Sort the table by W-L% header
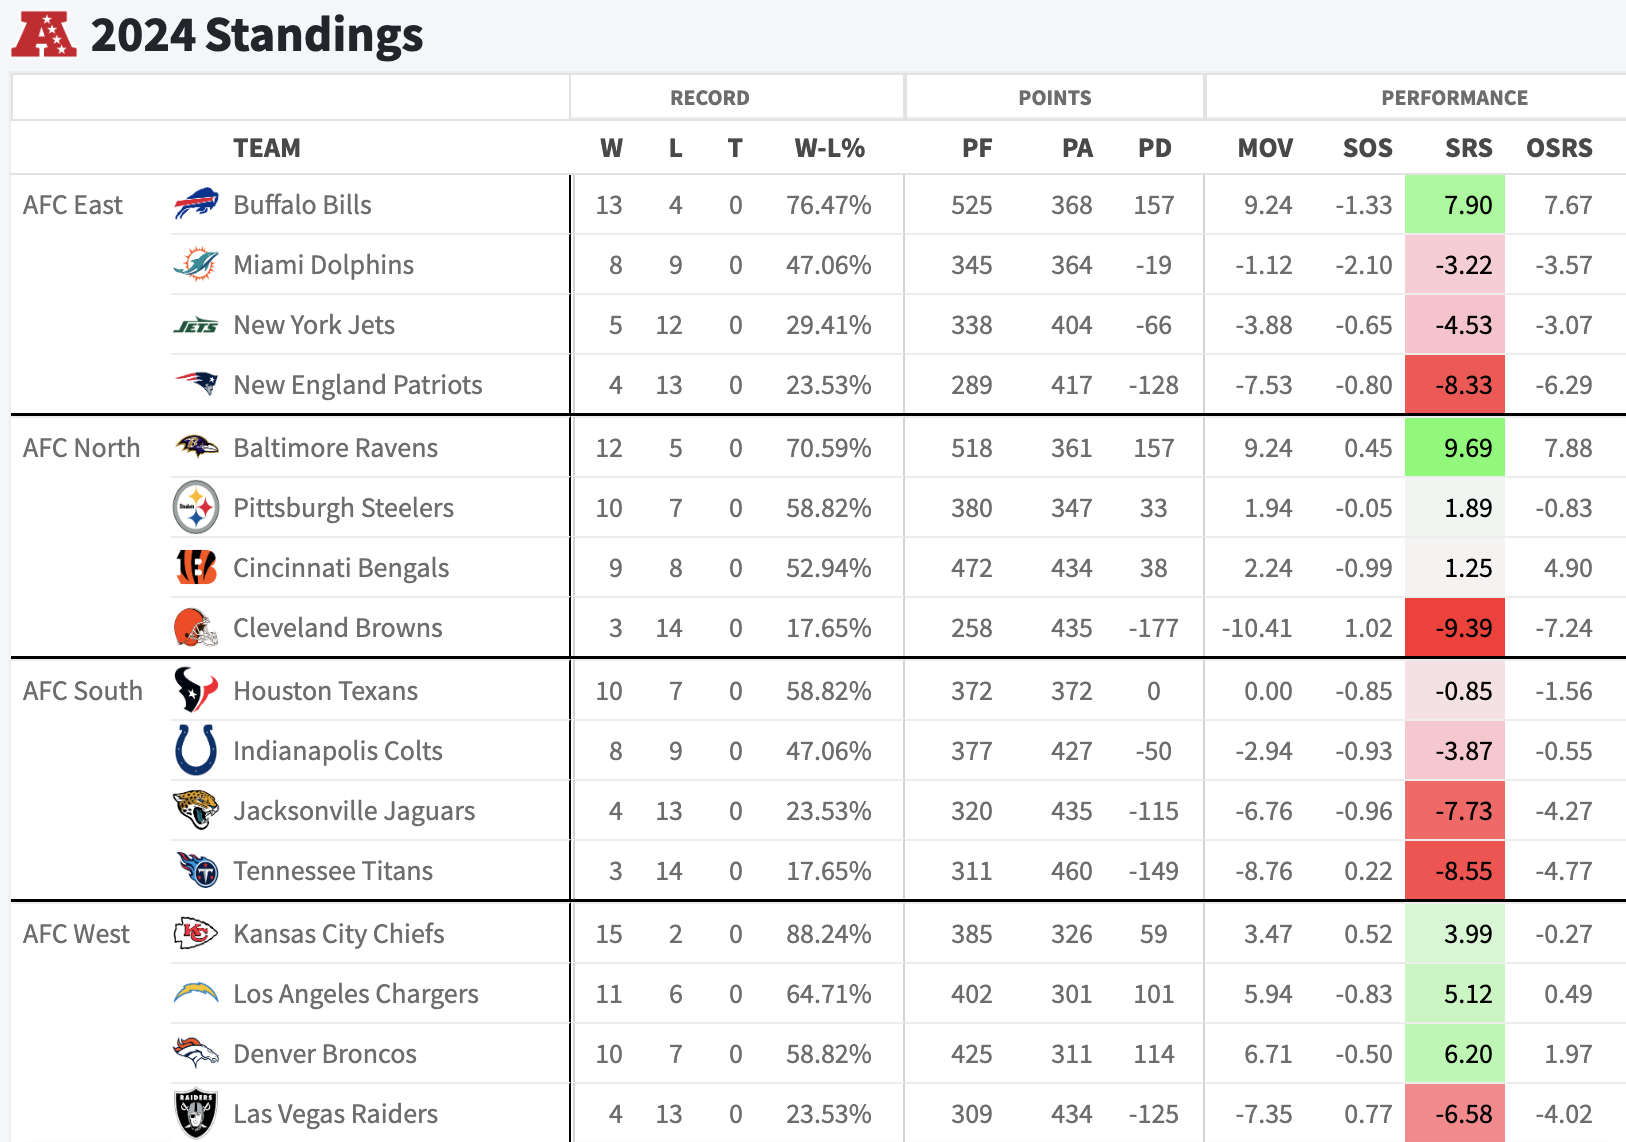This screenshot has height=1142, width=1626. coord(829,148)
